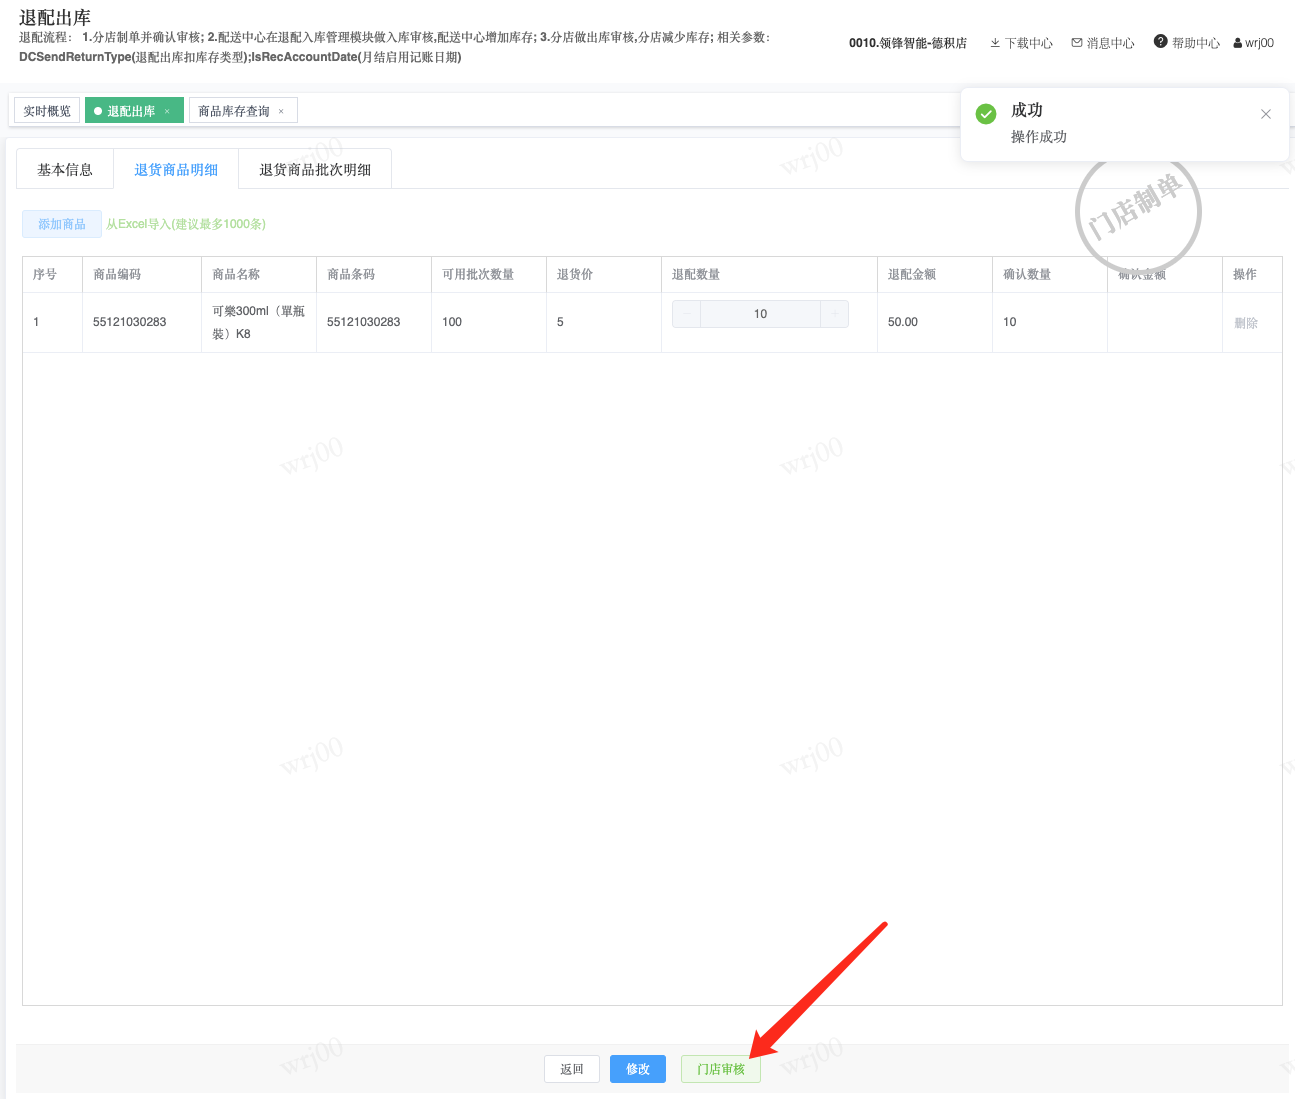Open the 帮助中心 help center
Screen dimensions: 1295x1099
(x=1187, y=43)
